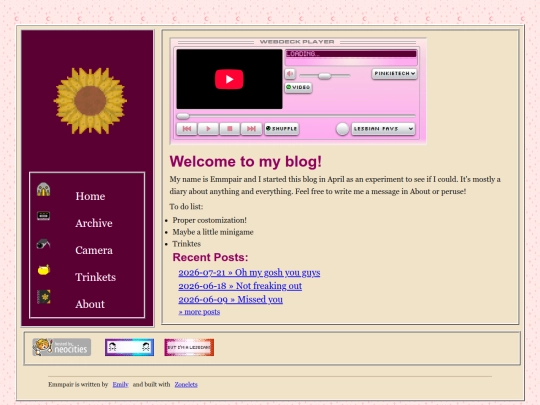Click the sunflower logo image
Image resolution: width=540 pixels, height=405 pixels.
pos(90,101)
